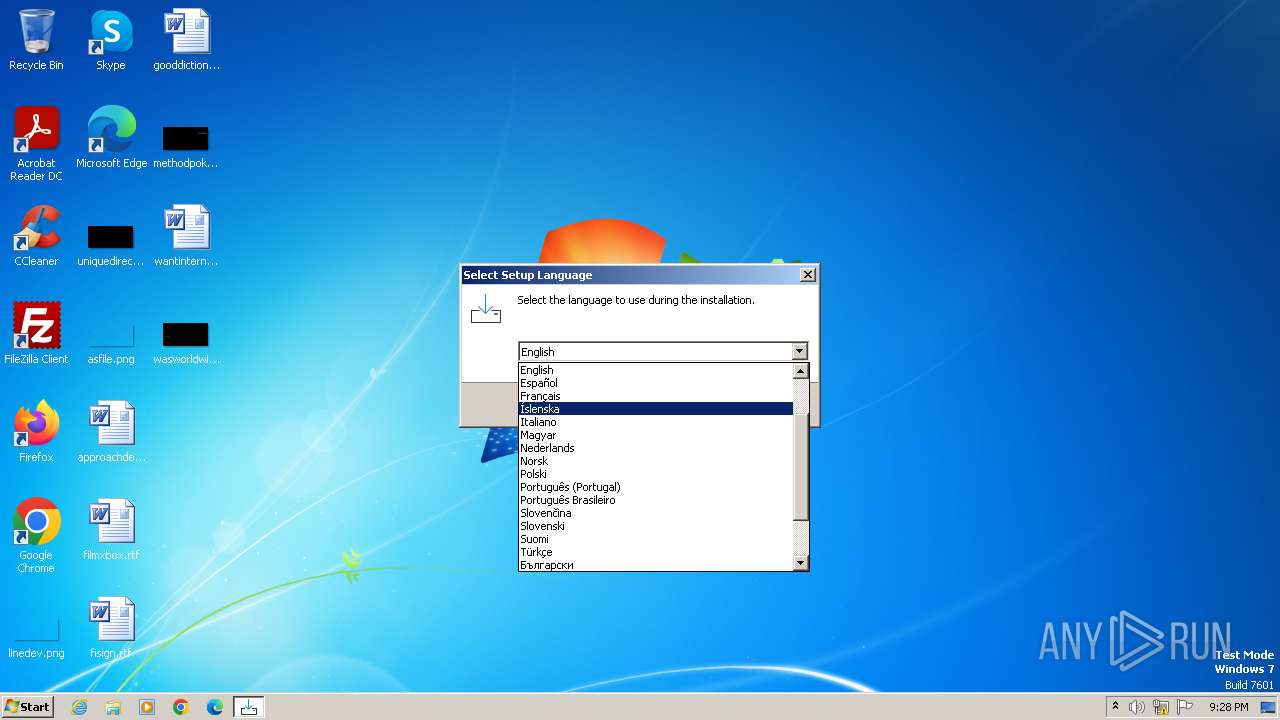Click the Show desktop tray icon
This screenshot has height=720, width=1280.
point(1268,707)
